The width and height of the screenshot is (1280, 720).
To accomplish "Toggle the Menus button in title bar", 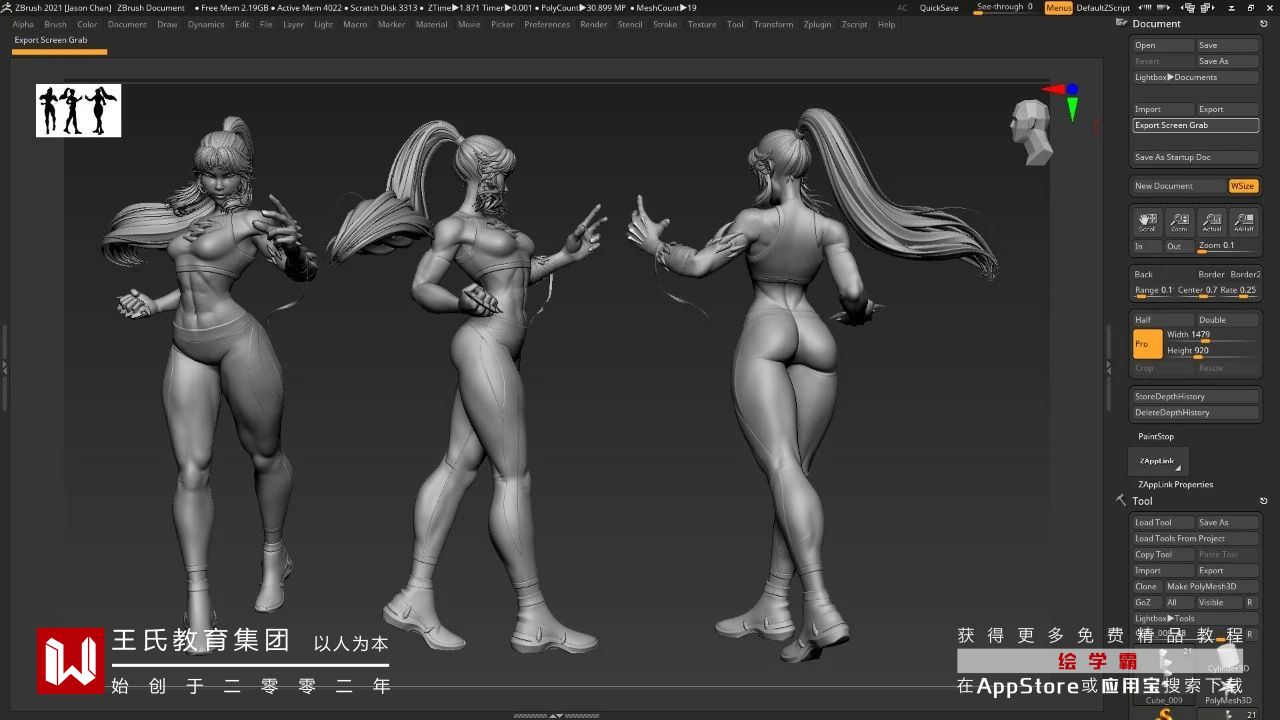I will point(1059,8).
